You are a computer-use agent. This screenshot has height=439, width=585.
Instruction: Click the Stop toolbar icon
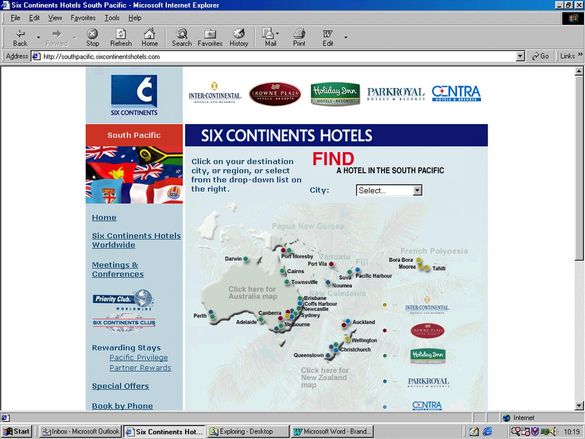pyautogui.click(x=93, y=37)
